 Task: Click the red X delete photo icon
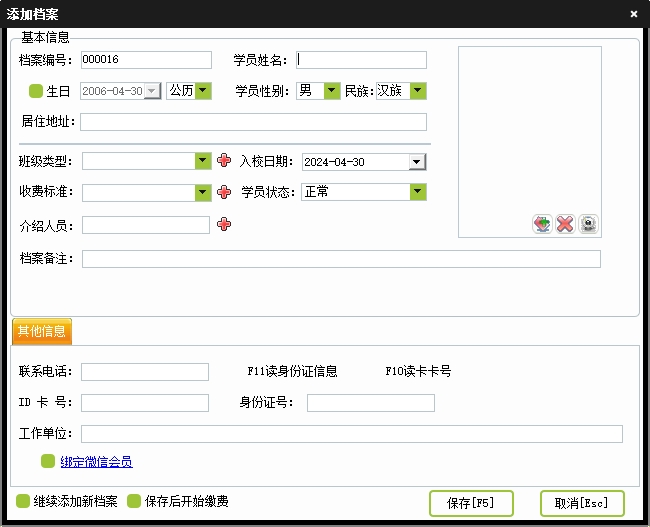[x=565, y=224]
